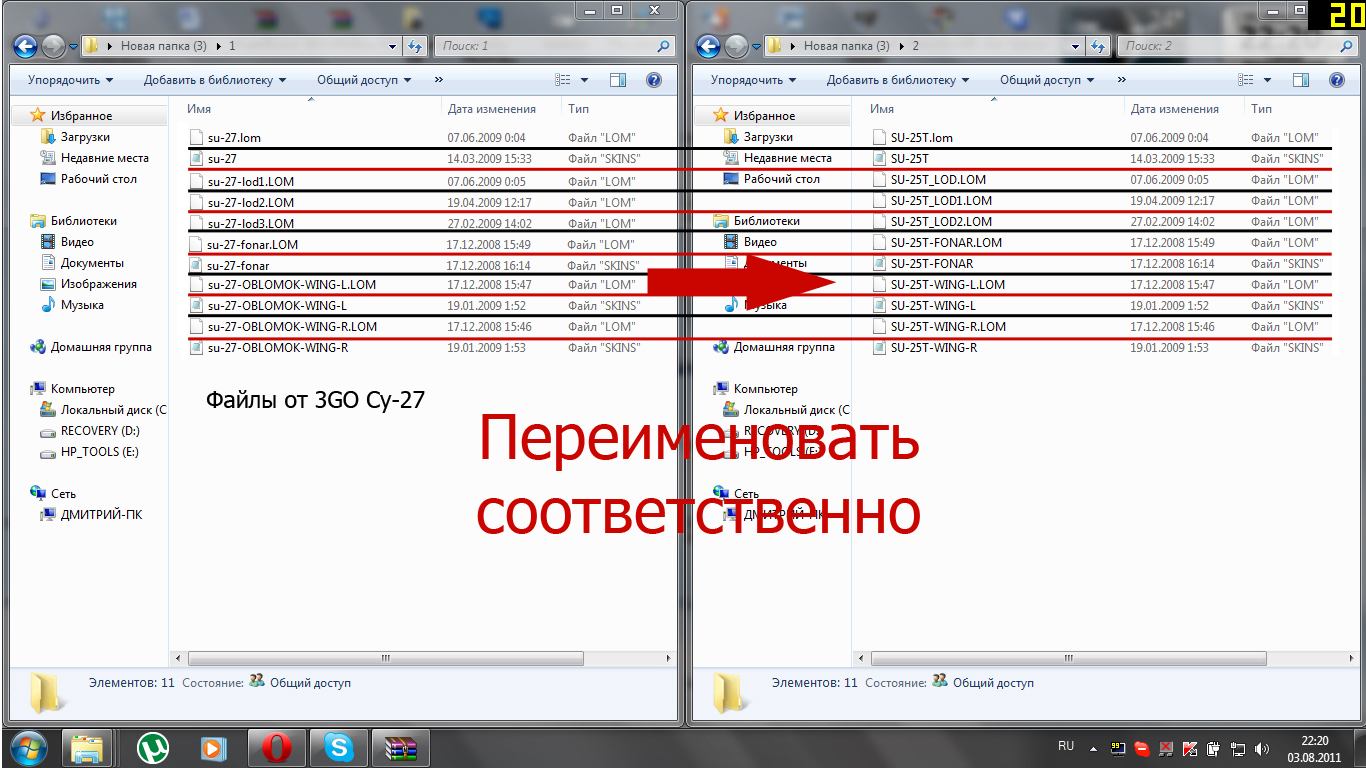Expand toolbar overflow chevron in left window
Viewport: 1366px width, 768px height.
439,80
